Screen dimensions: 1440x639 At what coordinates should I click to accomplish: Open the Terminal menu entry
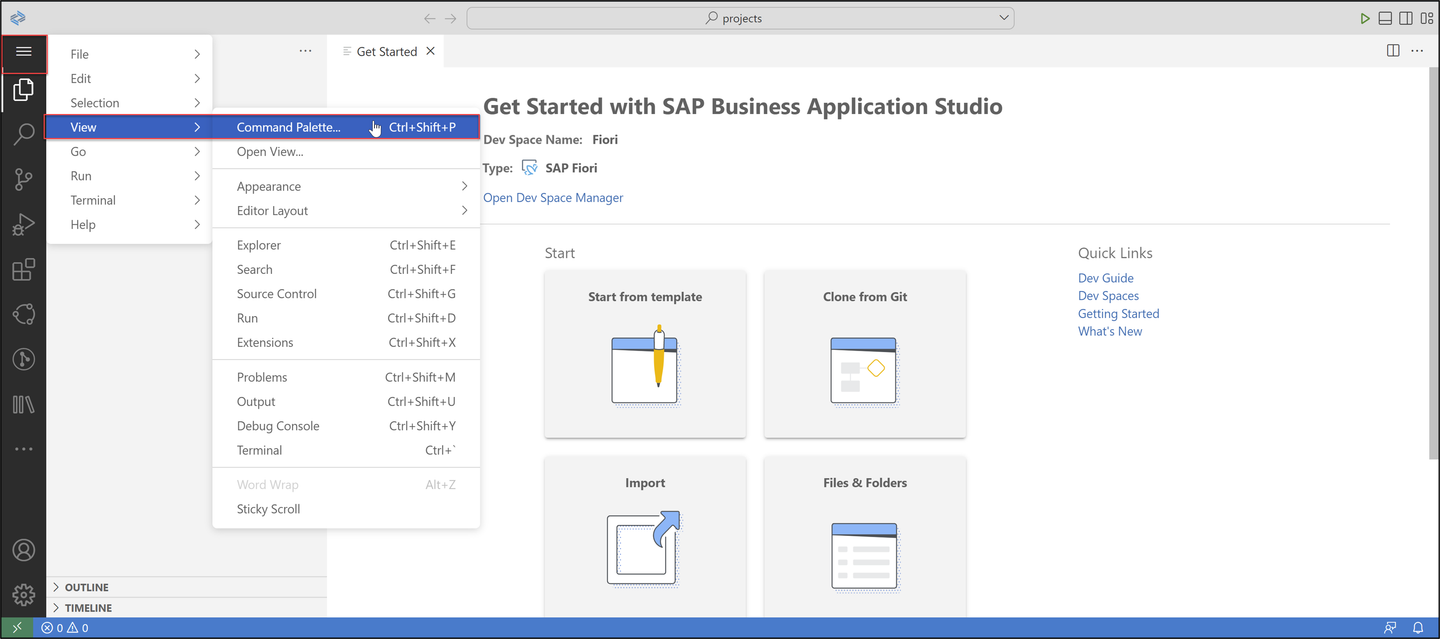point(129,200)
